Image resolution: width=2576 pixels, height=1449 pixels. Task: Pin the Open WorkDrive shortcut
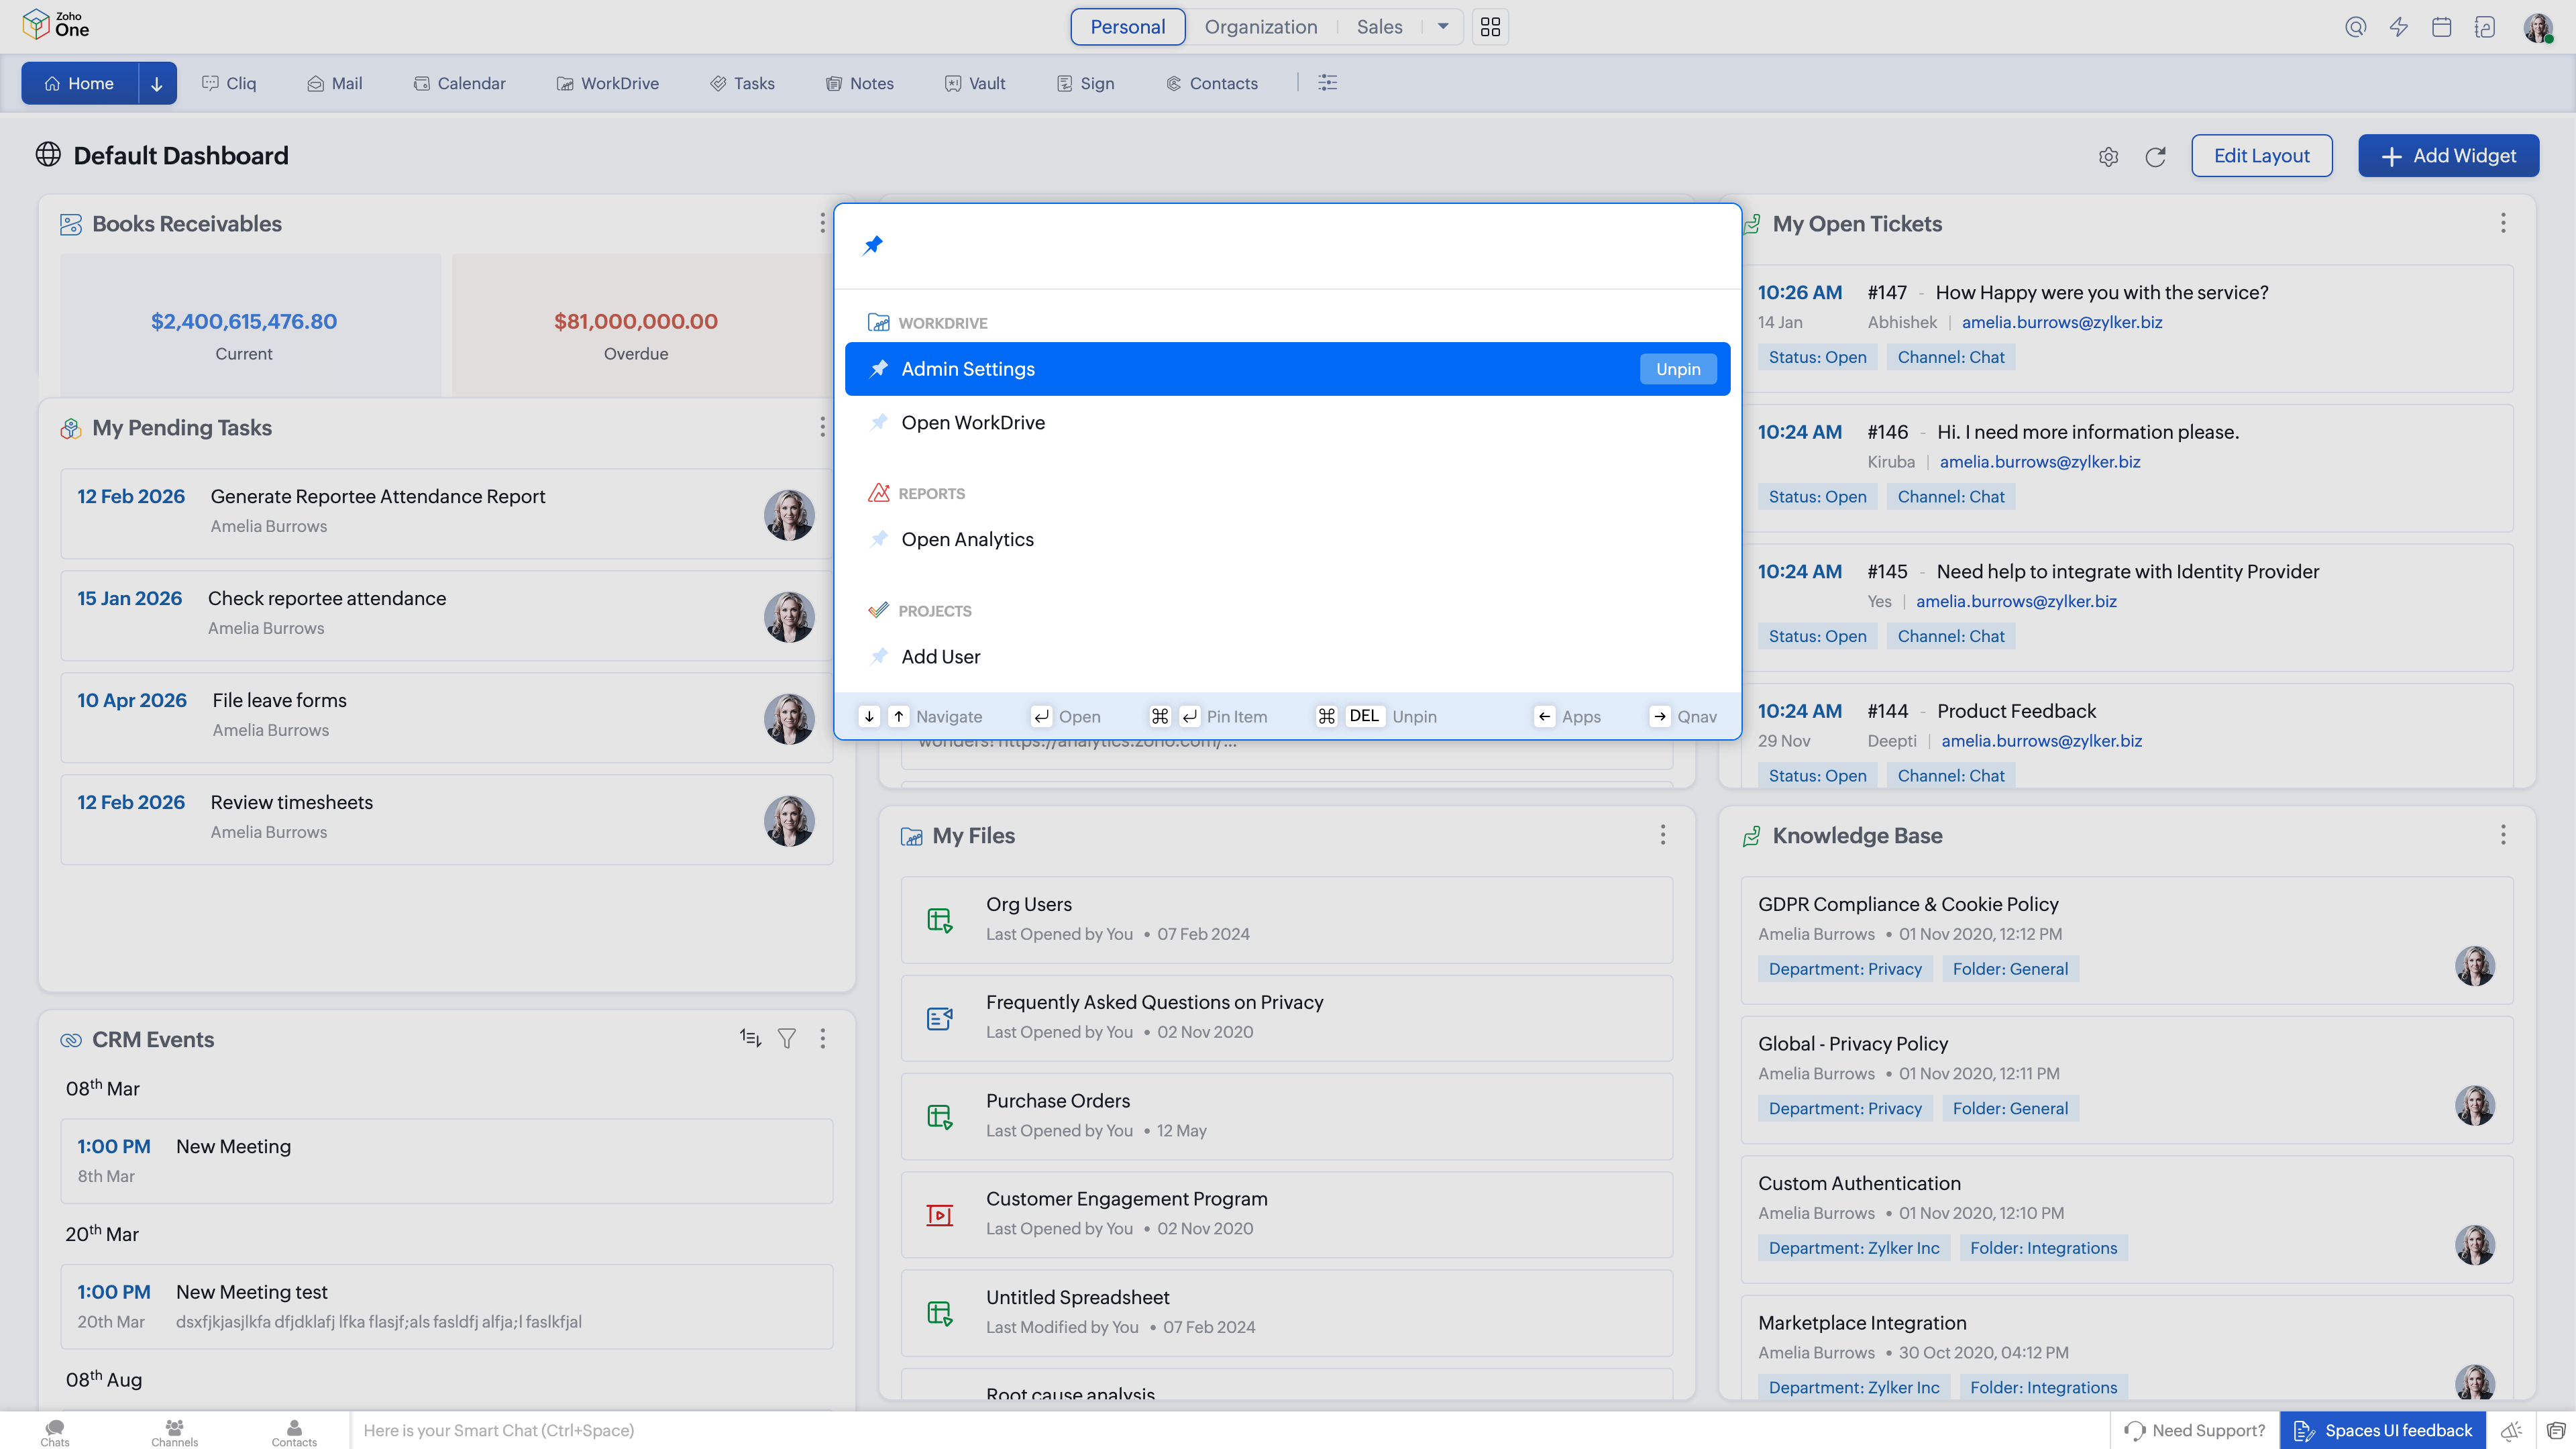click(x=879, y=422)
